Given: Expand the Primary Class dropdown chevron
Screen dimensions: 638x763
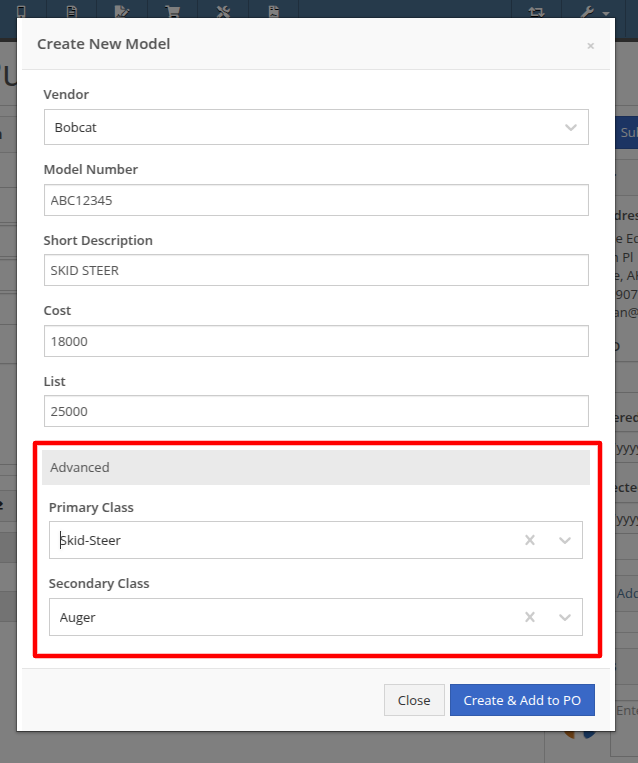Looking at the screenshot, I should point(565,540).
